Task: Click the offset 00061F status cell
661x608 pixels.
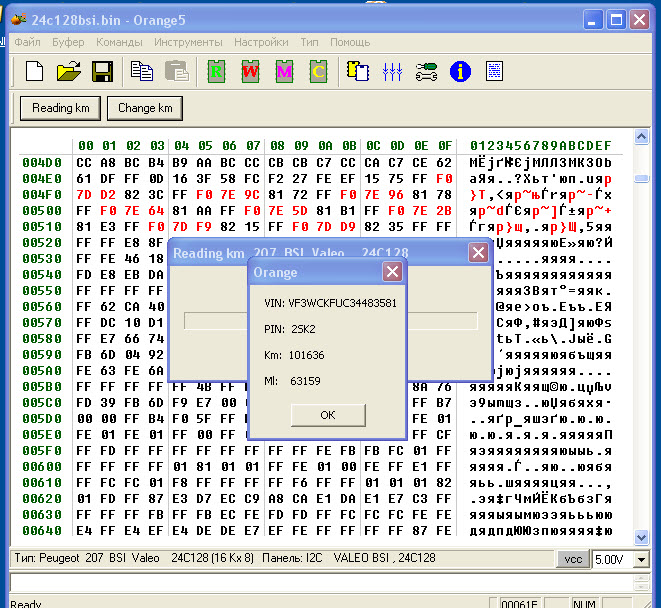Action: pos(519,603)
